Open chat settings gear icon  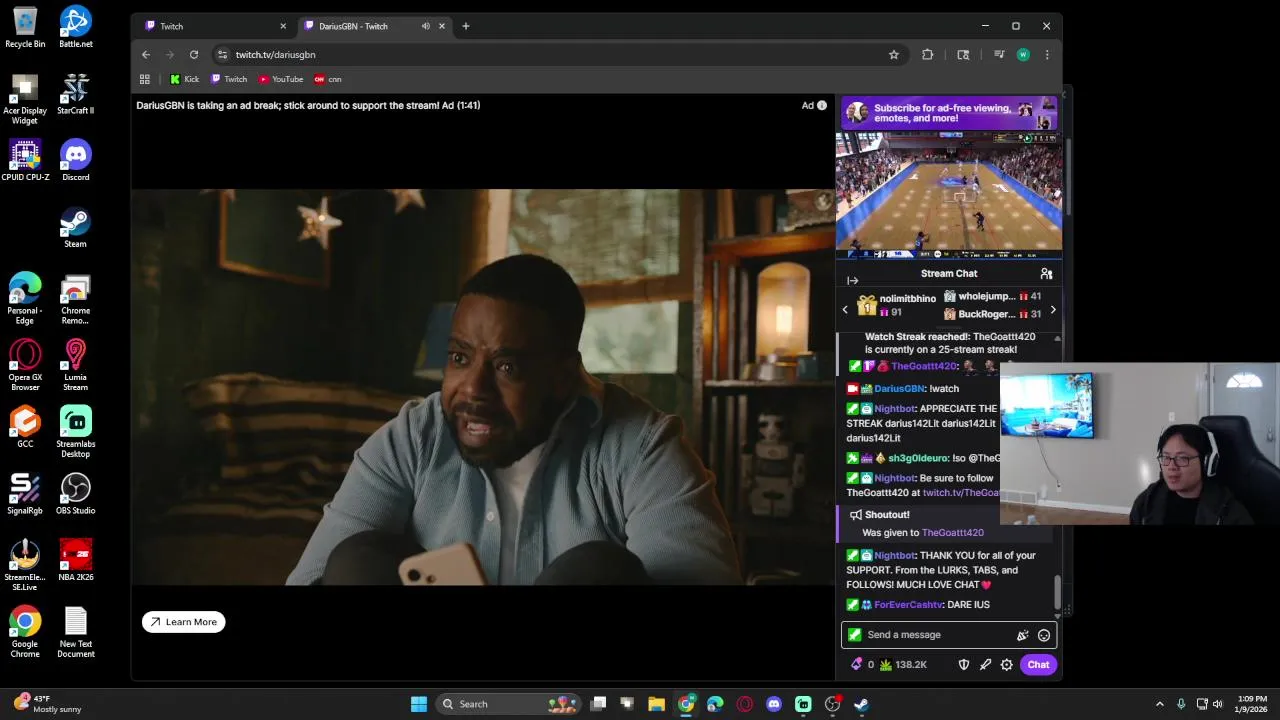click(x=1007, y=665)
